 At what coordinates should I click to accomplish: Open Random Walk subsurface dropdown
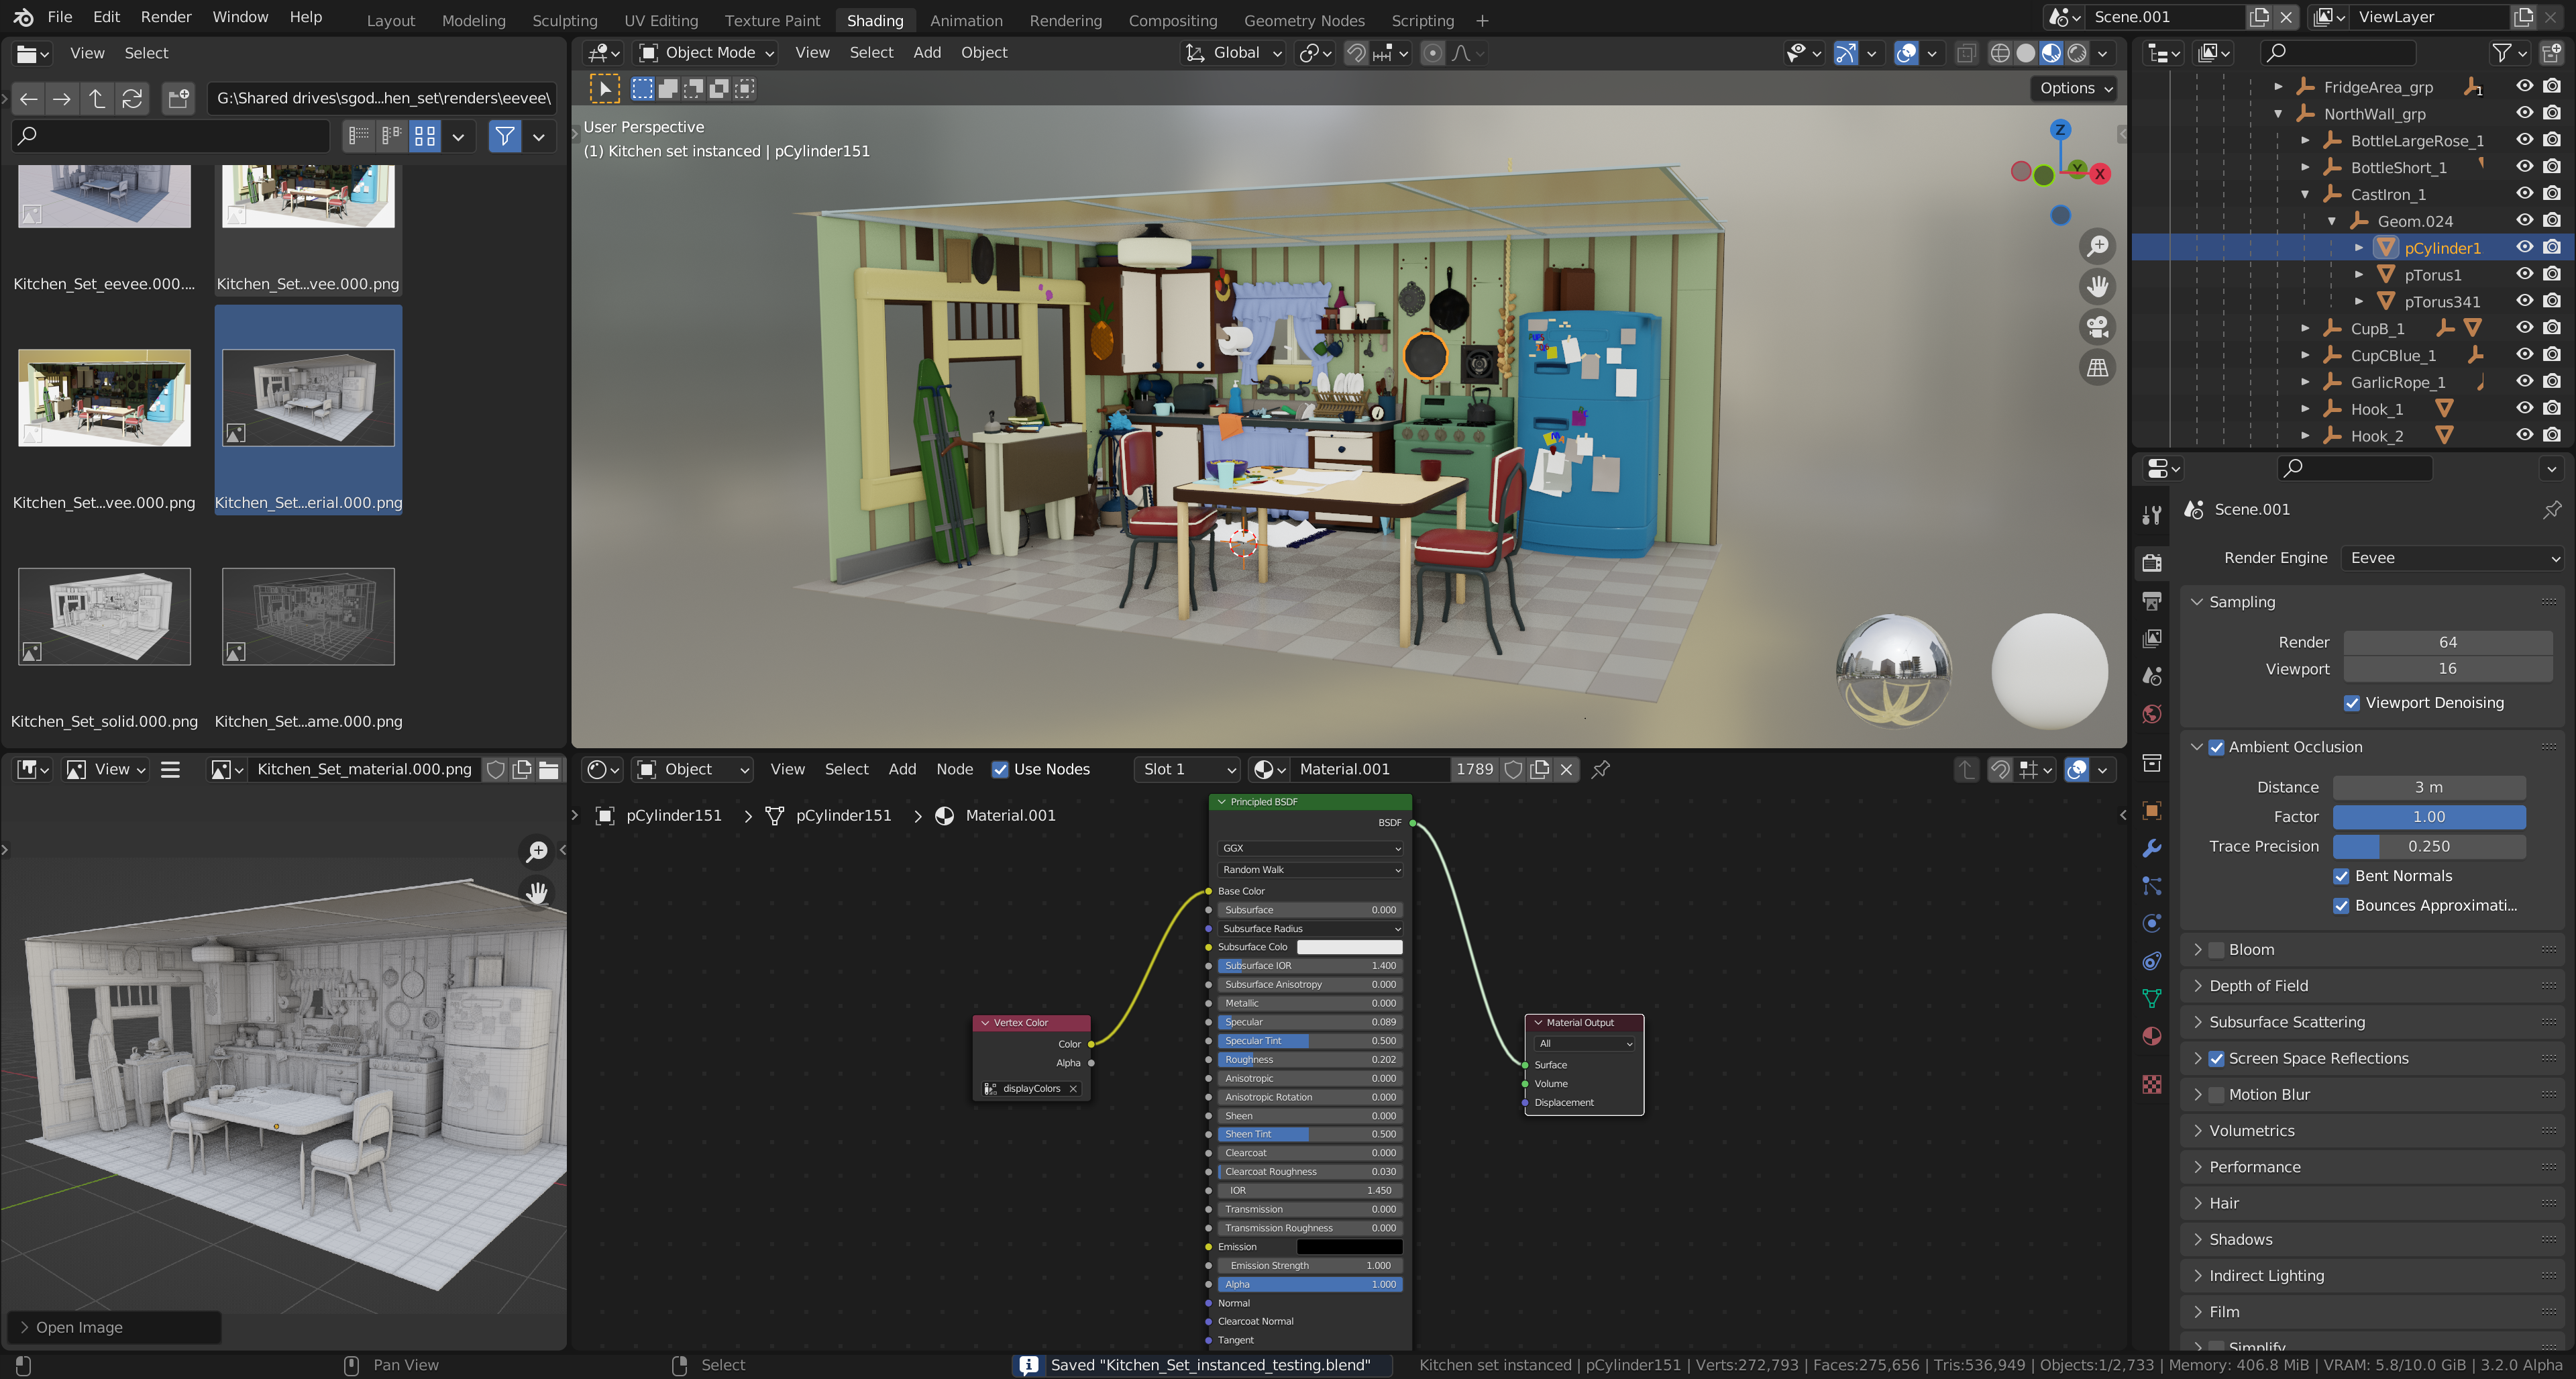coord(1310,870)
